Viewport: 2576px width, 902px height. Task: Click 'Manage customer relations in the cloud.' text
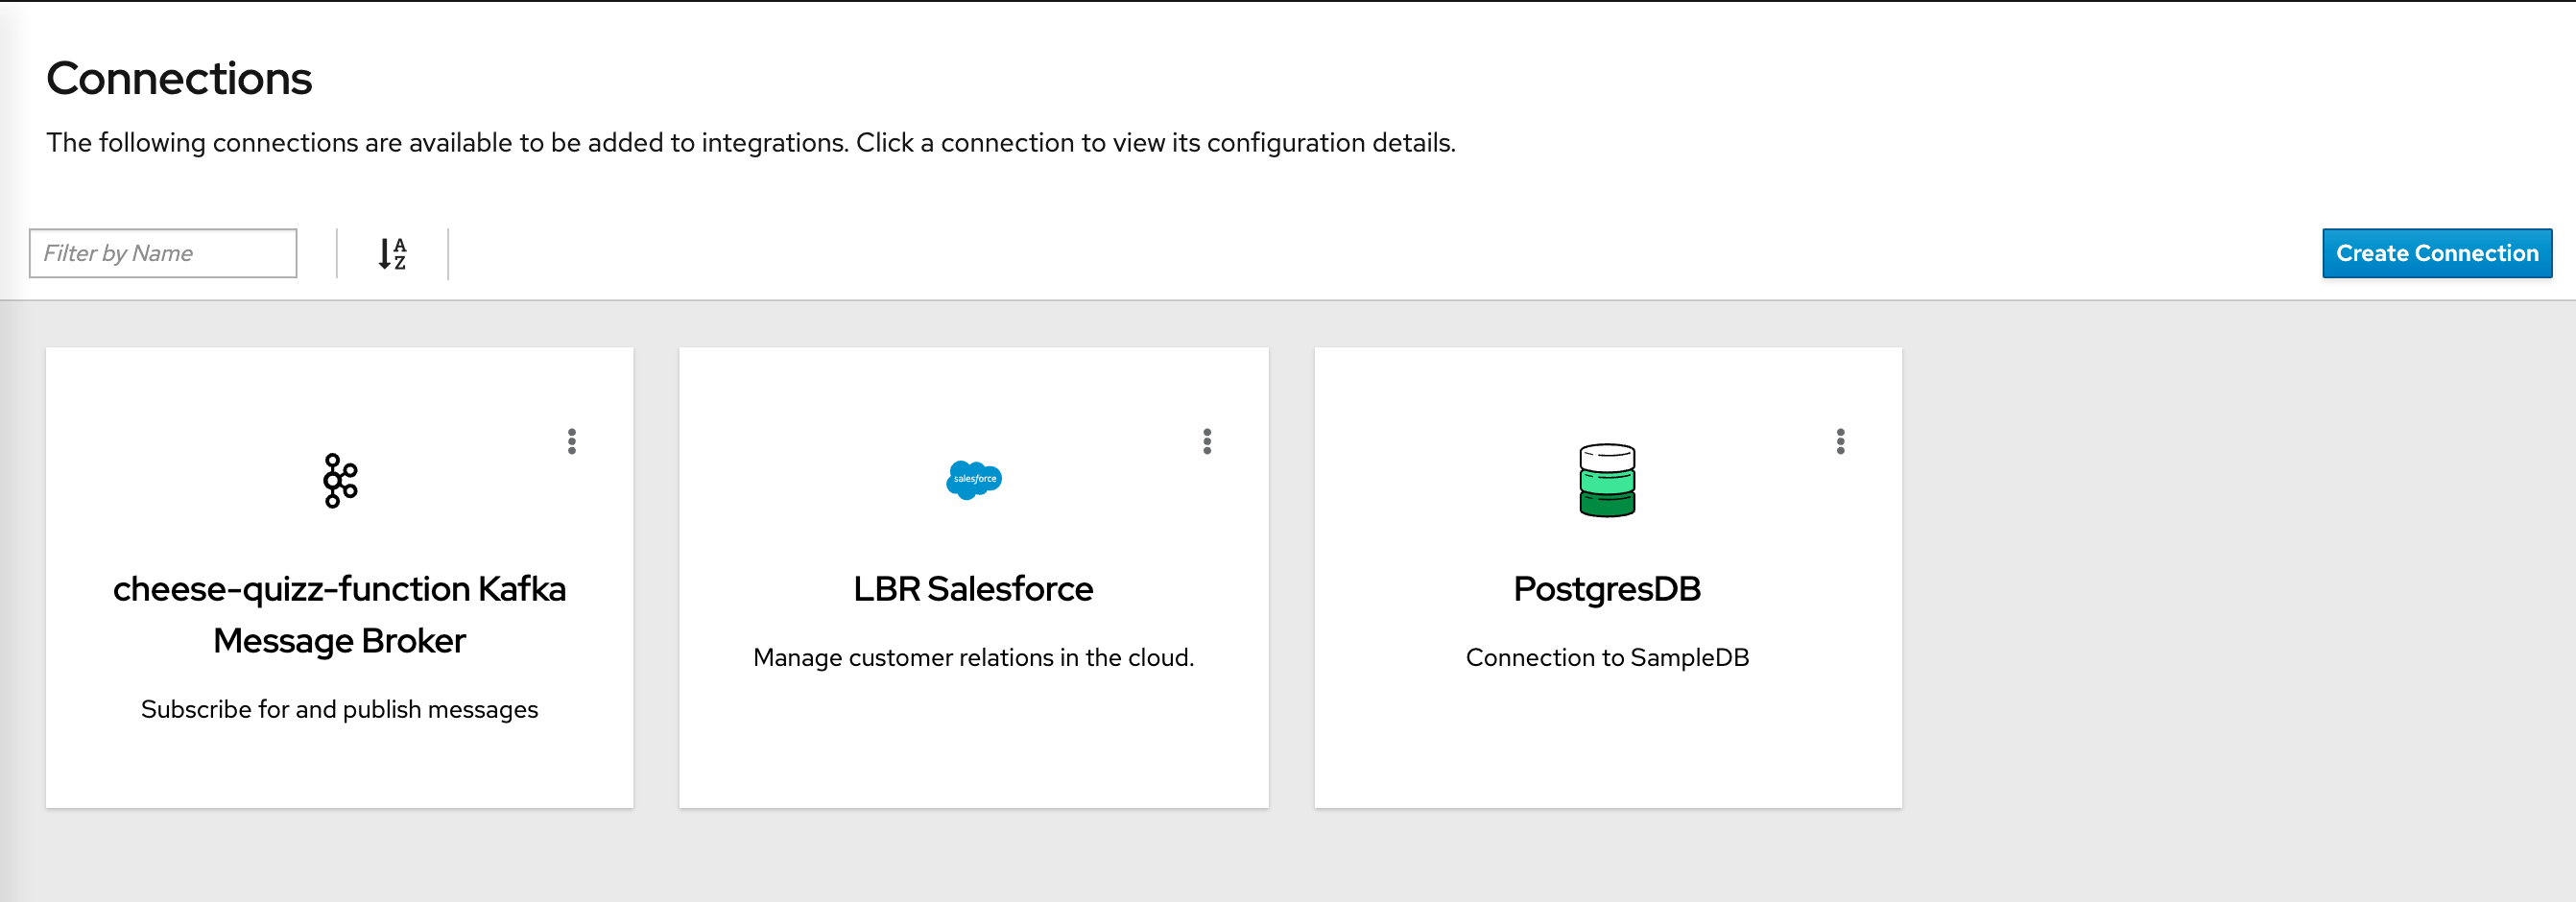coord(973,657)
